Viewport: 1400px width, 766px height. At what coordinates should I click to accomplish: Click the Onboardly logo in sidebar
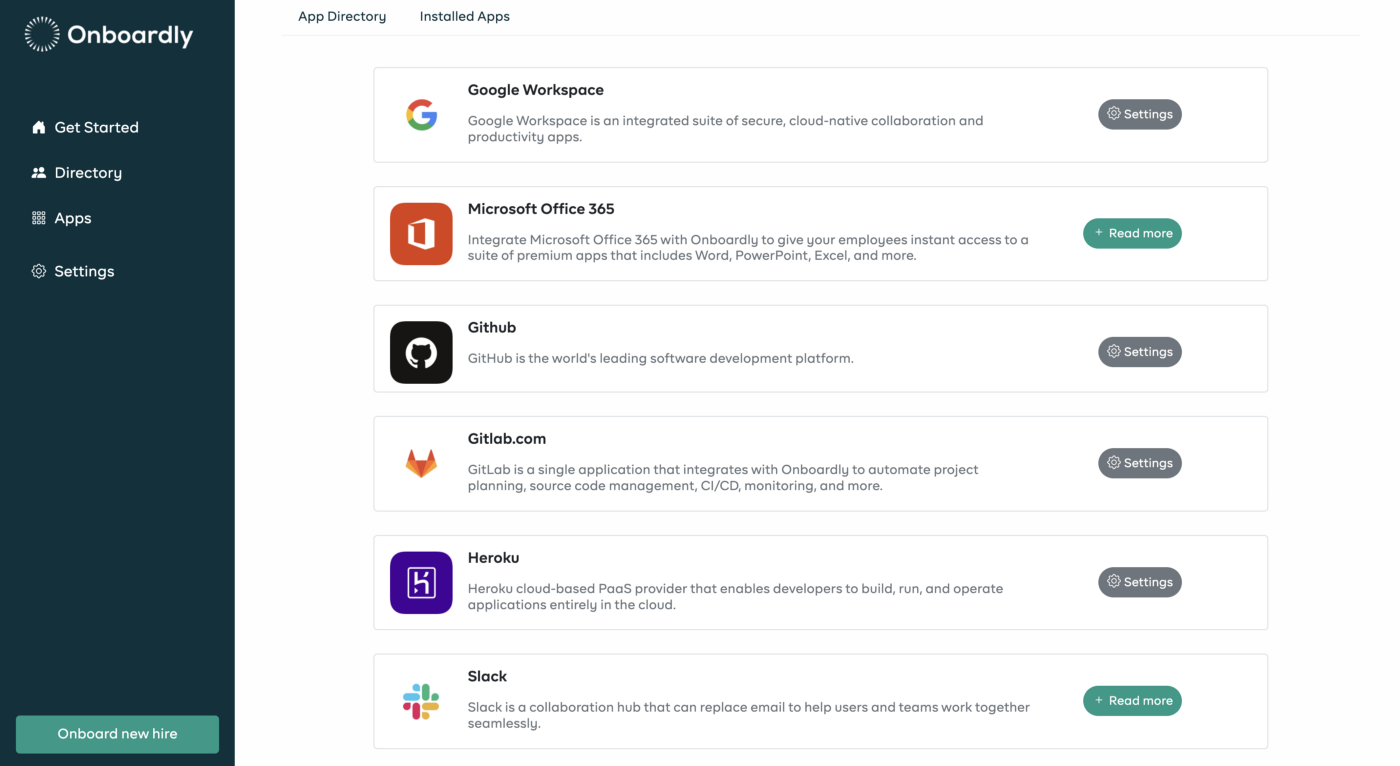tap(108, 35)
